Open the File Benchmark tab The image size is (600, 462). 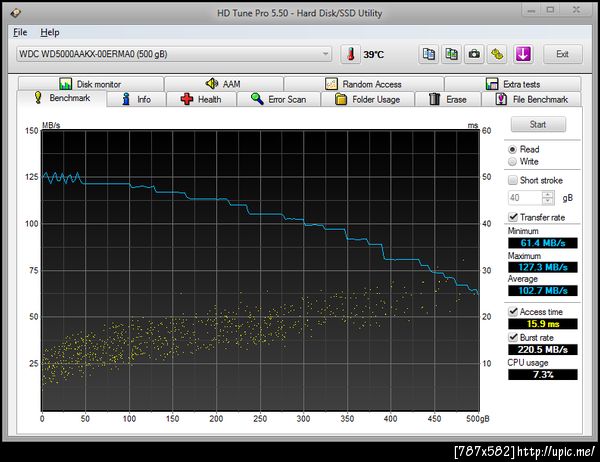(x=532, y=100)
